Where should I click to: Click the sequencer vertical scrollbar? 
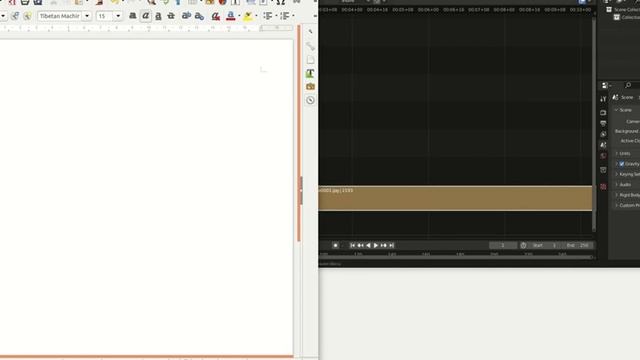click(x=594, y=124)
